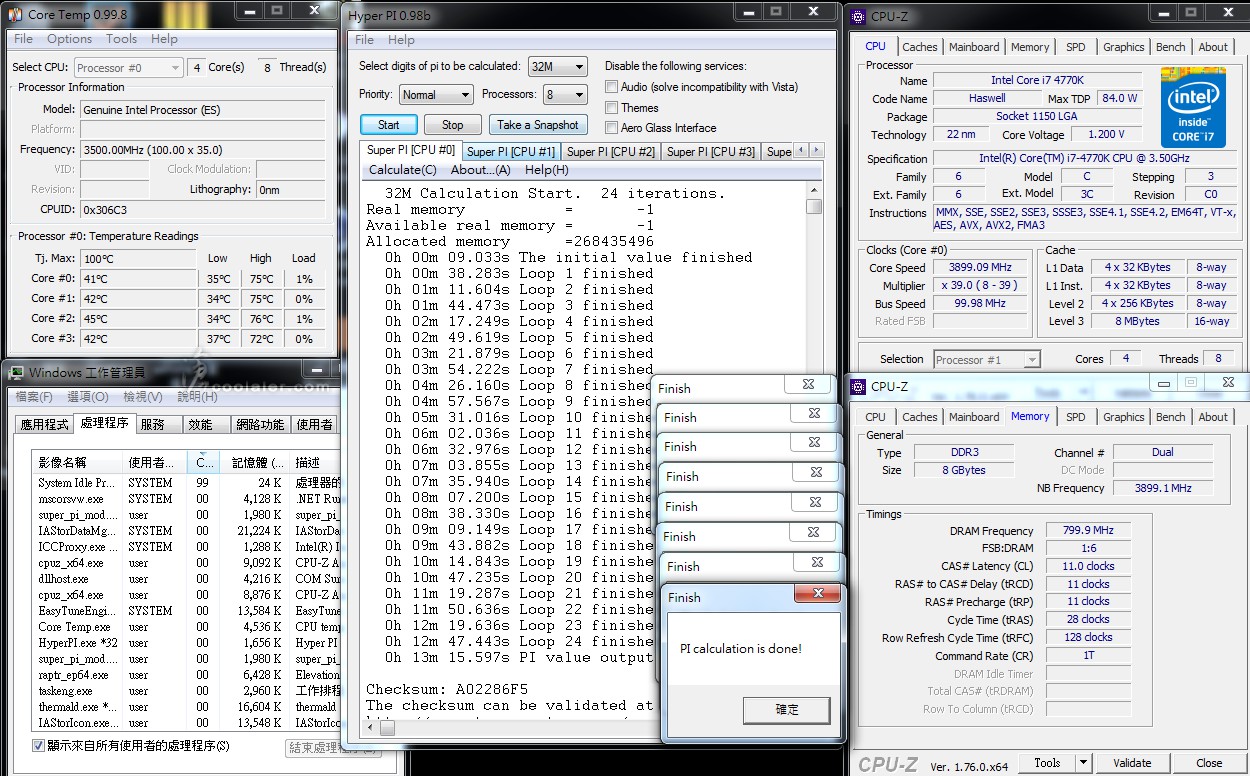
Task: Select the thermald.exe process row
Action: coord(185,707)
